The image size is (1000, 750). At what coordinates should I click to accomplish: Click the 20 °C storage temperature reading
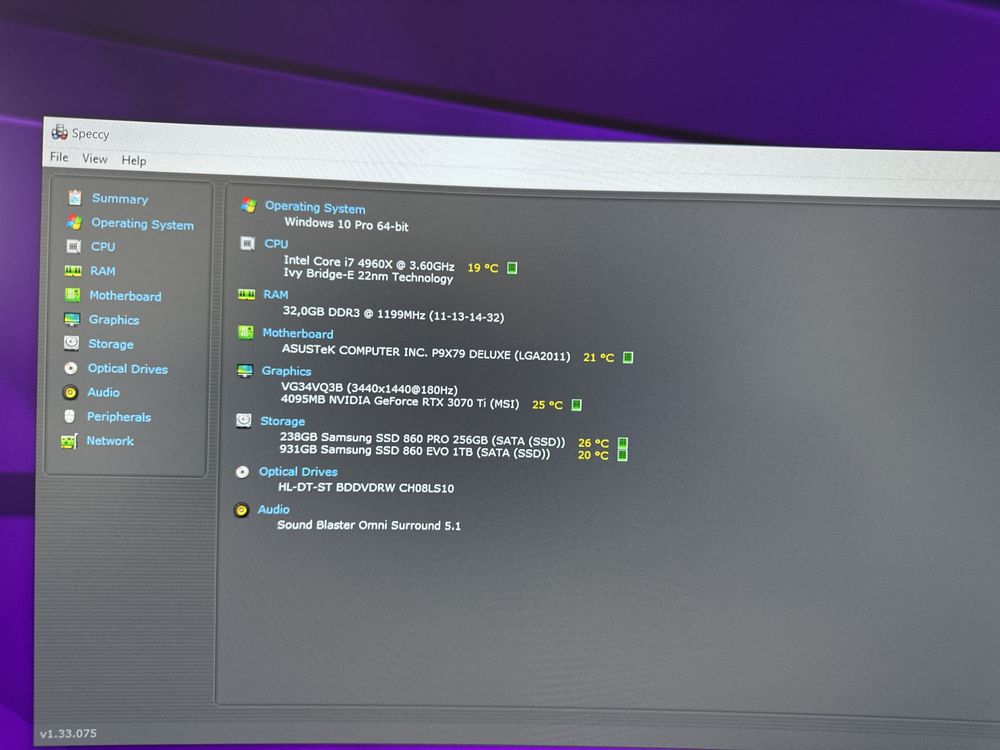(593, 455)
